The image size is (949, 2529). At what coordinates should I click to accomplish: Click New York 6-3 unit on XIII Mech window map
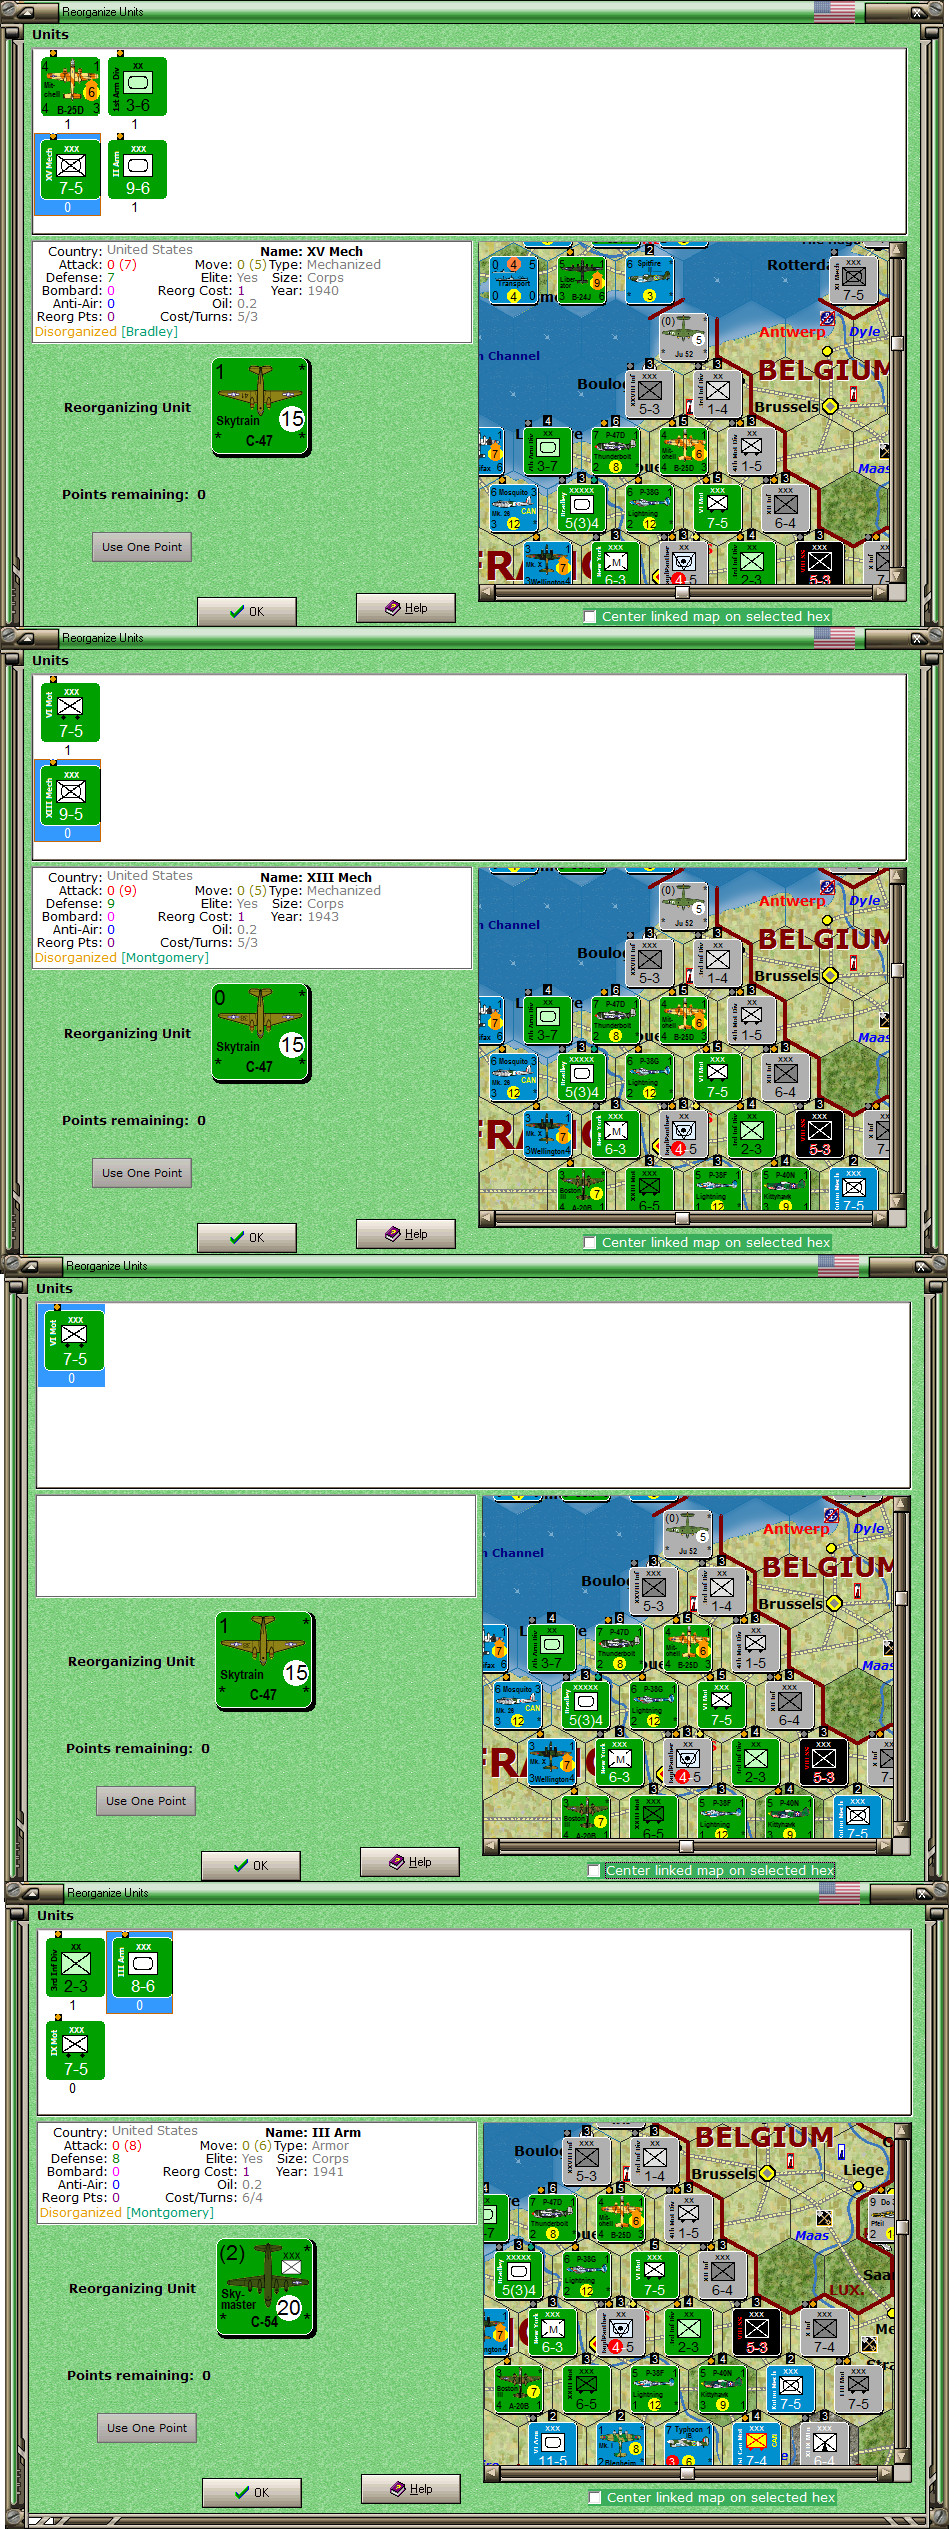tap(615, 1134)
